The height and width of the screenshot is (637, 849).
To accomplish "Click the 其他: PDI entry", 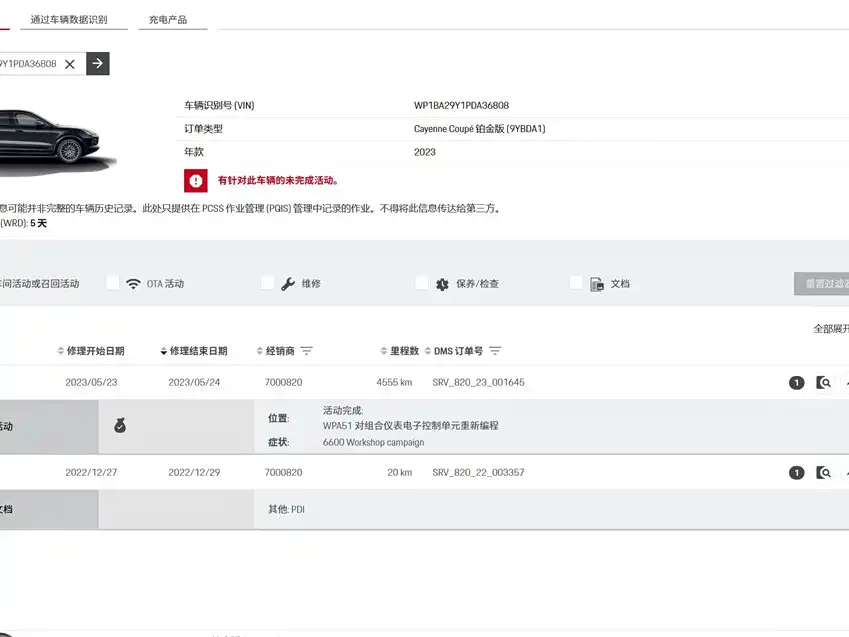I will coord(286,509).
